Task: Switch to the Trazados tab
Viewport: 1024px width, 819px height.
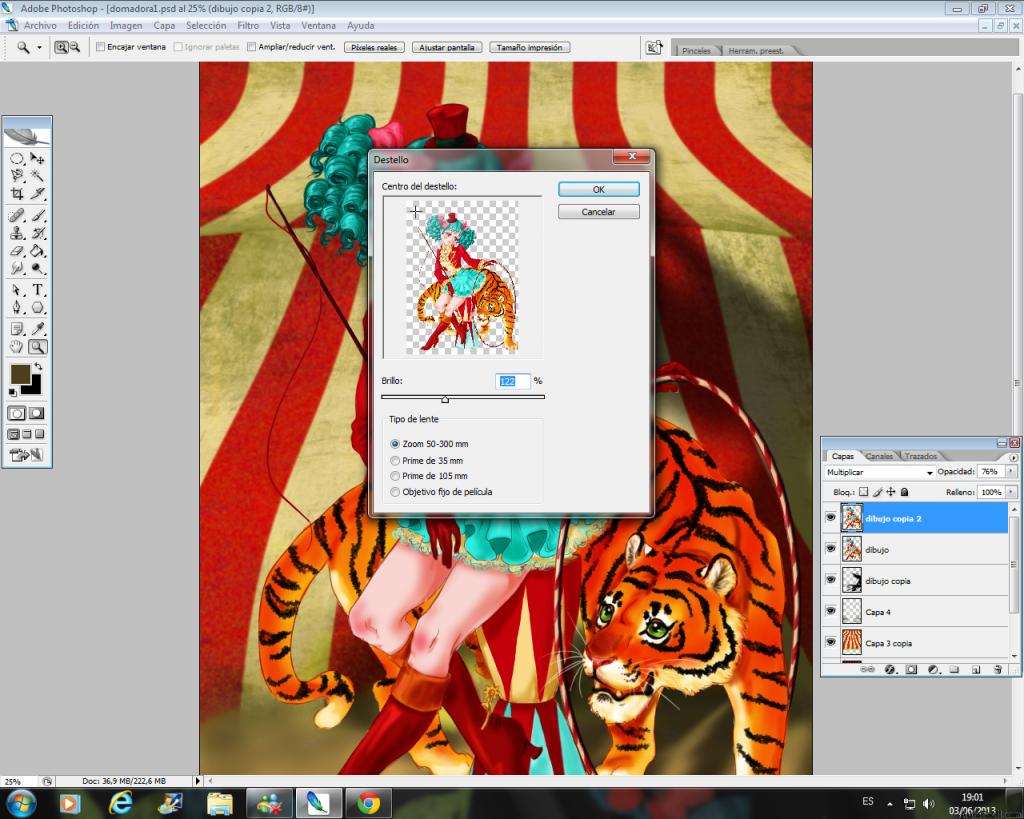Action: tap(921, 456)
